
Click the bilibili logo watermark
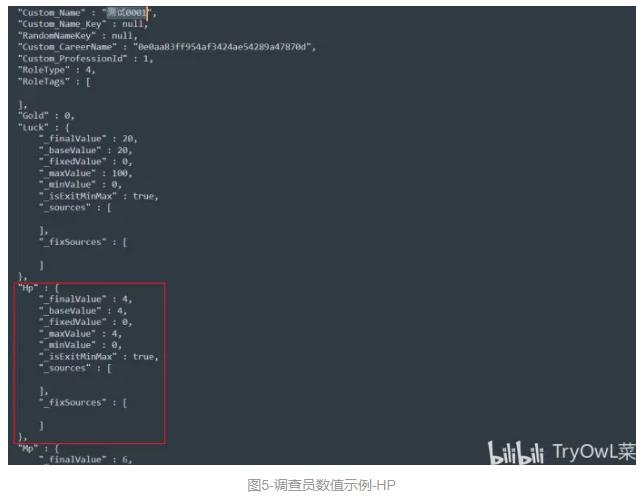coord(515,453)
